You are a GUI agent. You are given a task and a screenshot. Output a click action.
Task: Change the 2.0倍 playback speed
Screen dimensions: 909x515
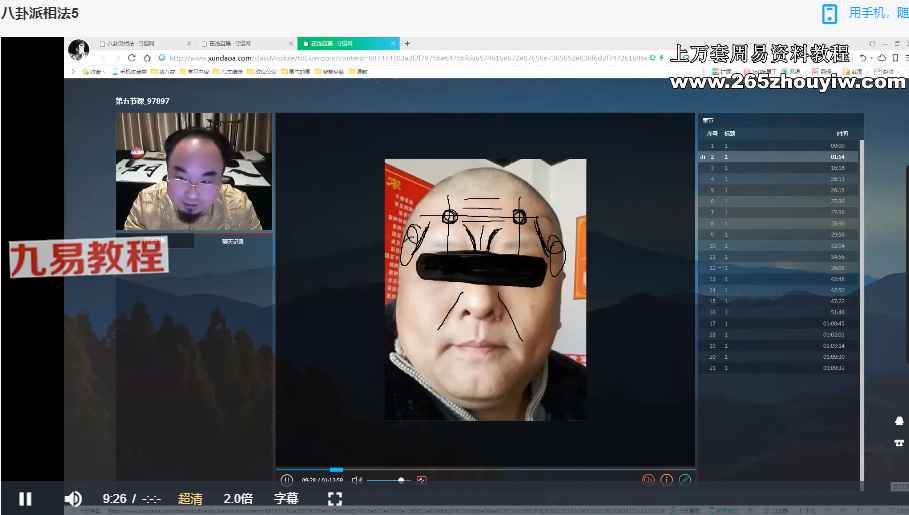[x=238, y=499]
